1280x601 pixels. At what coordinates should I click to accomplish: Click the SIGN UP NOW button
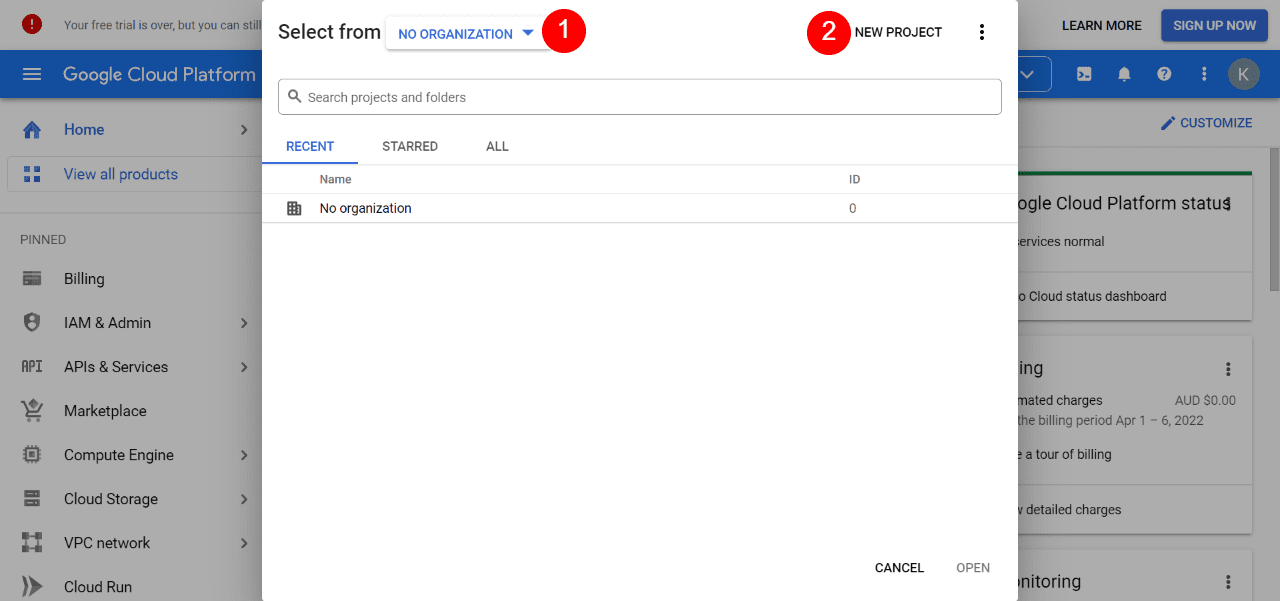1214,25
